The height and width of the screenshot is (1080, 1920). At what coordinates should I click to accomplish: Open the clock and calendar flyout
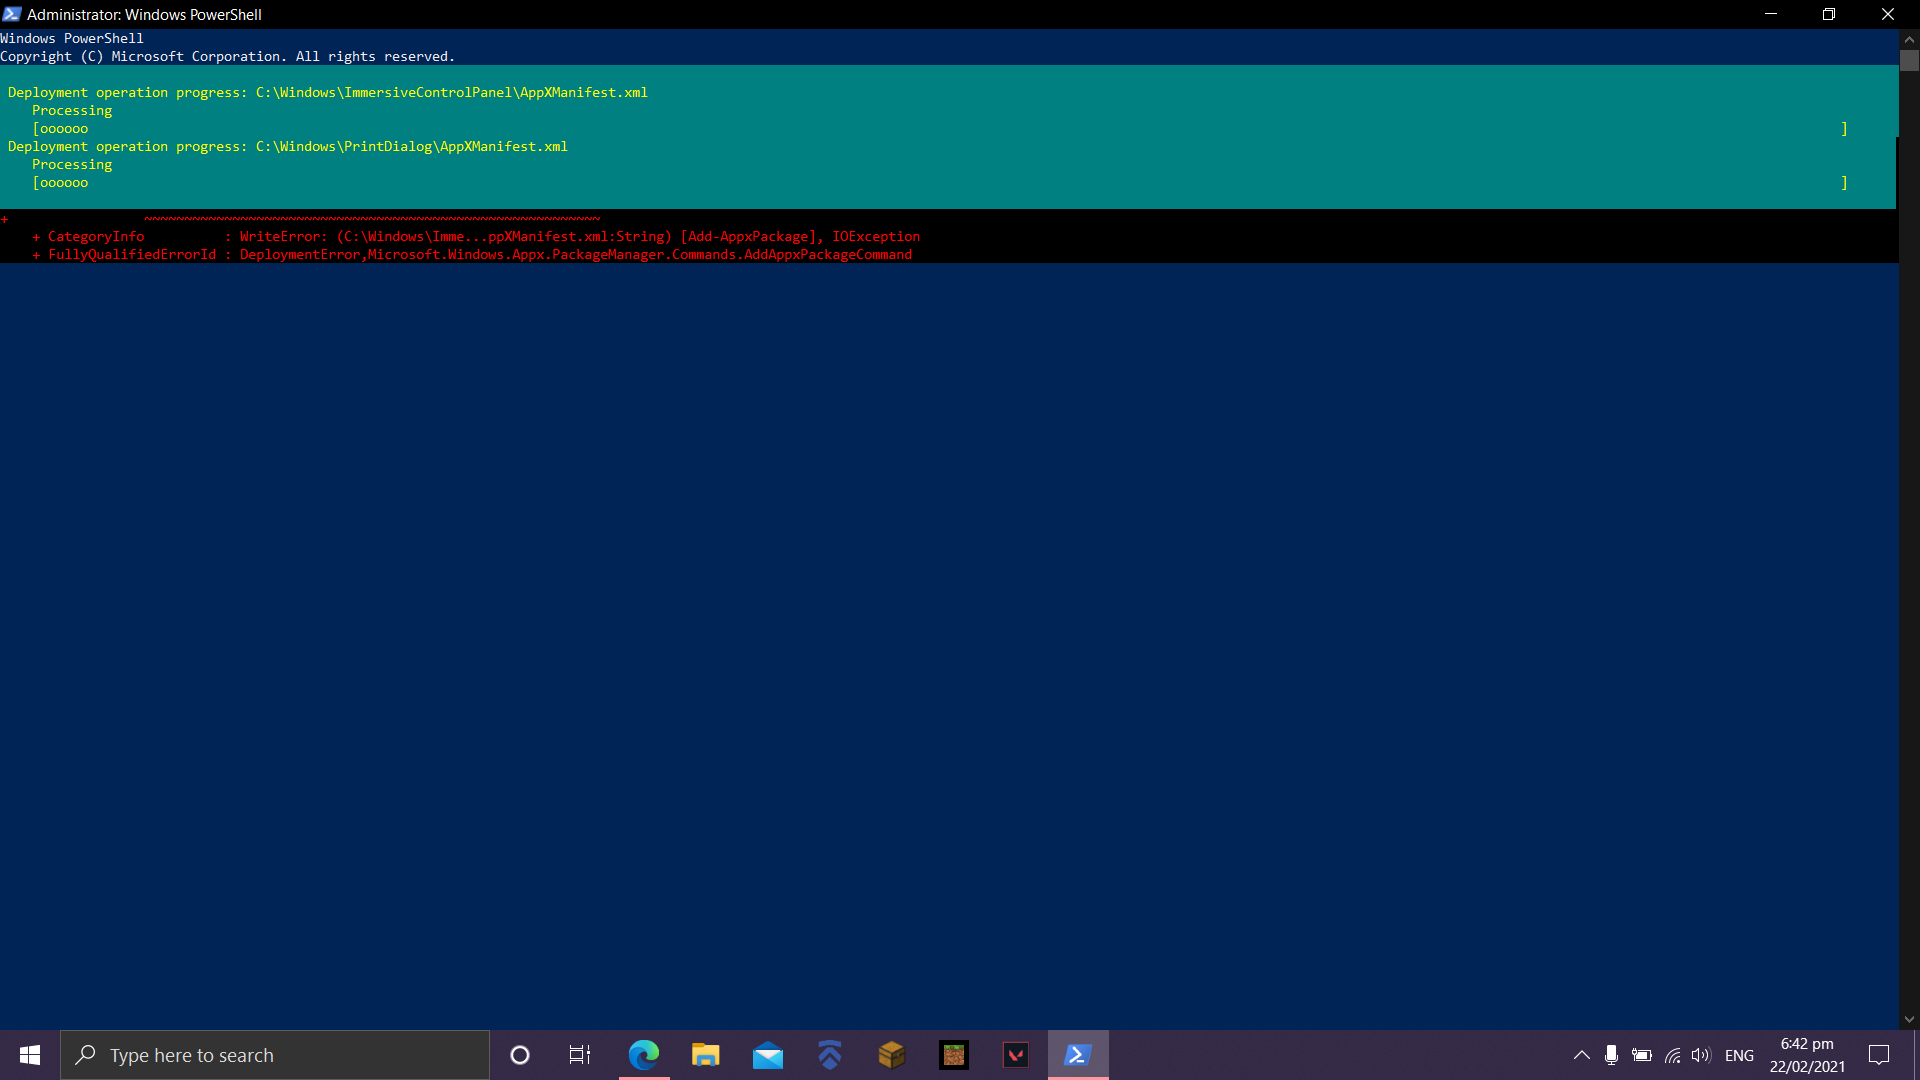point(1807,1055)
